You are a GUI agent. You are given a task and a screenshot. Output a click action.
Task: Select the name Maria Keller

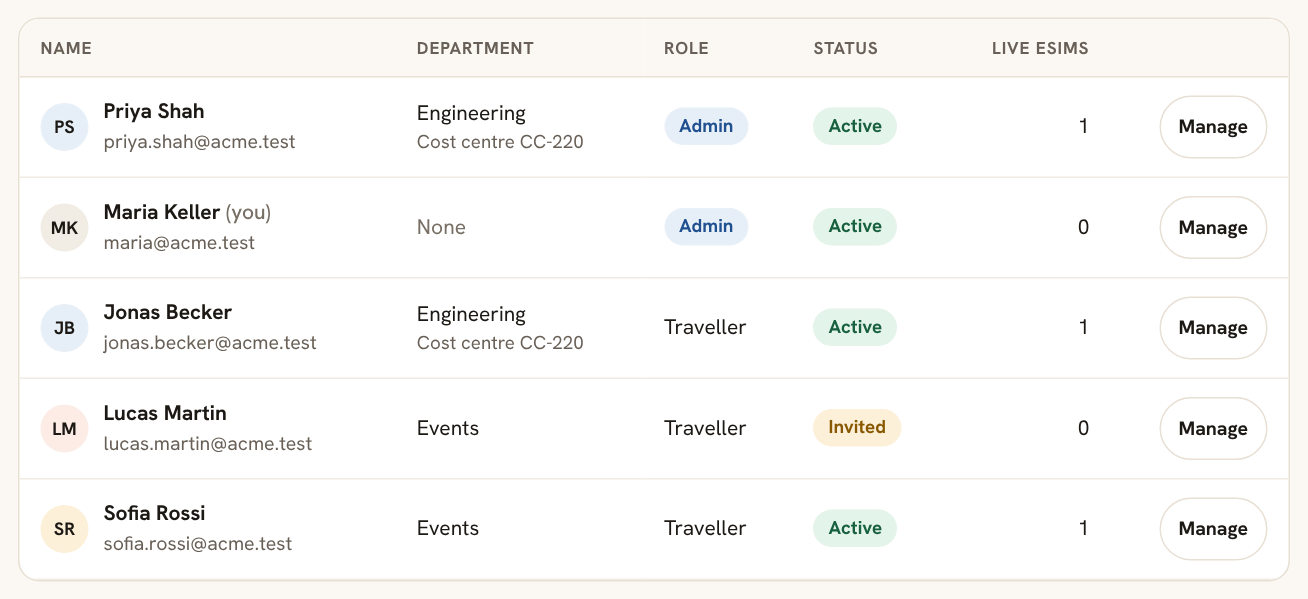[162, 212]
